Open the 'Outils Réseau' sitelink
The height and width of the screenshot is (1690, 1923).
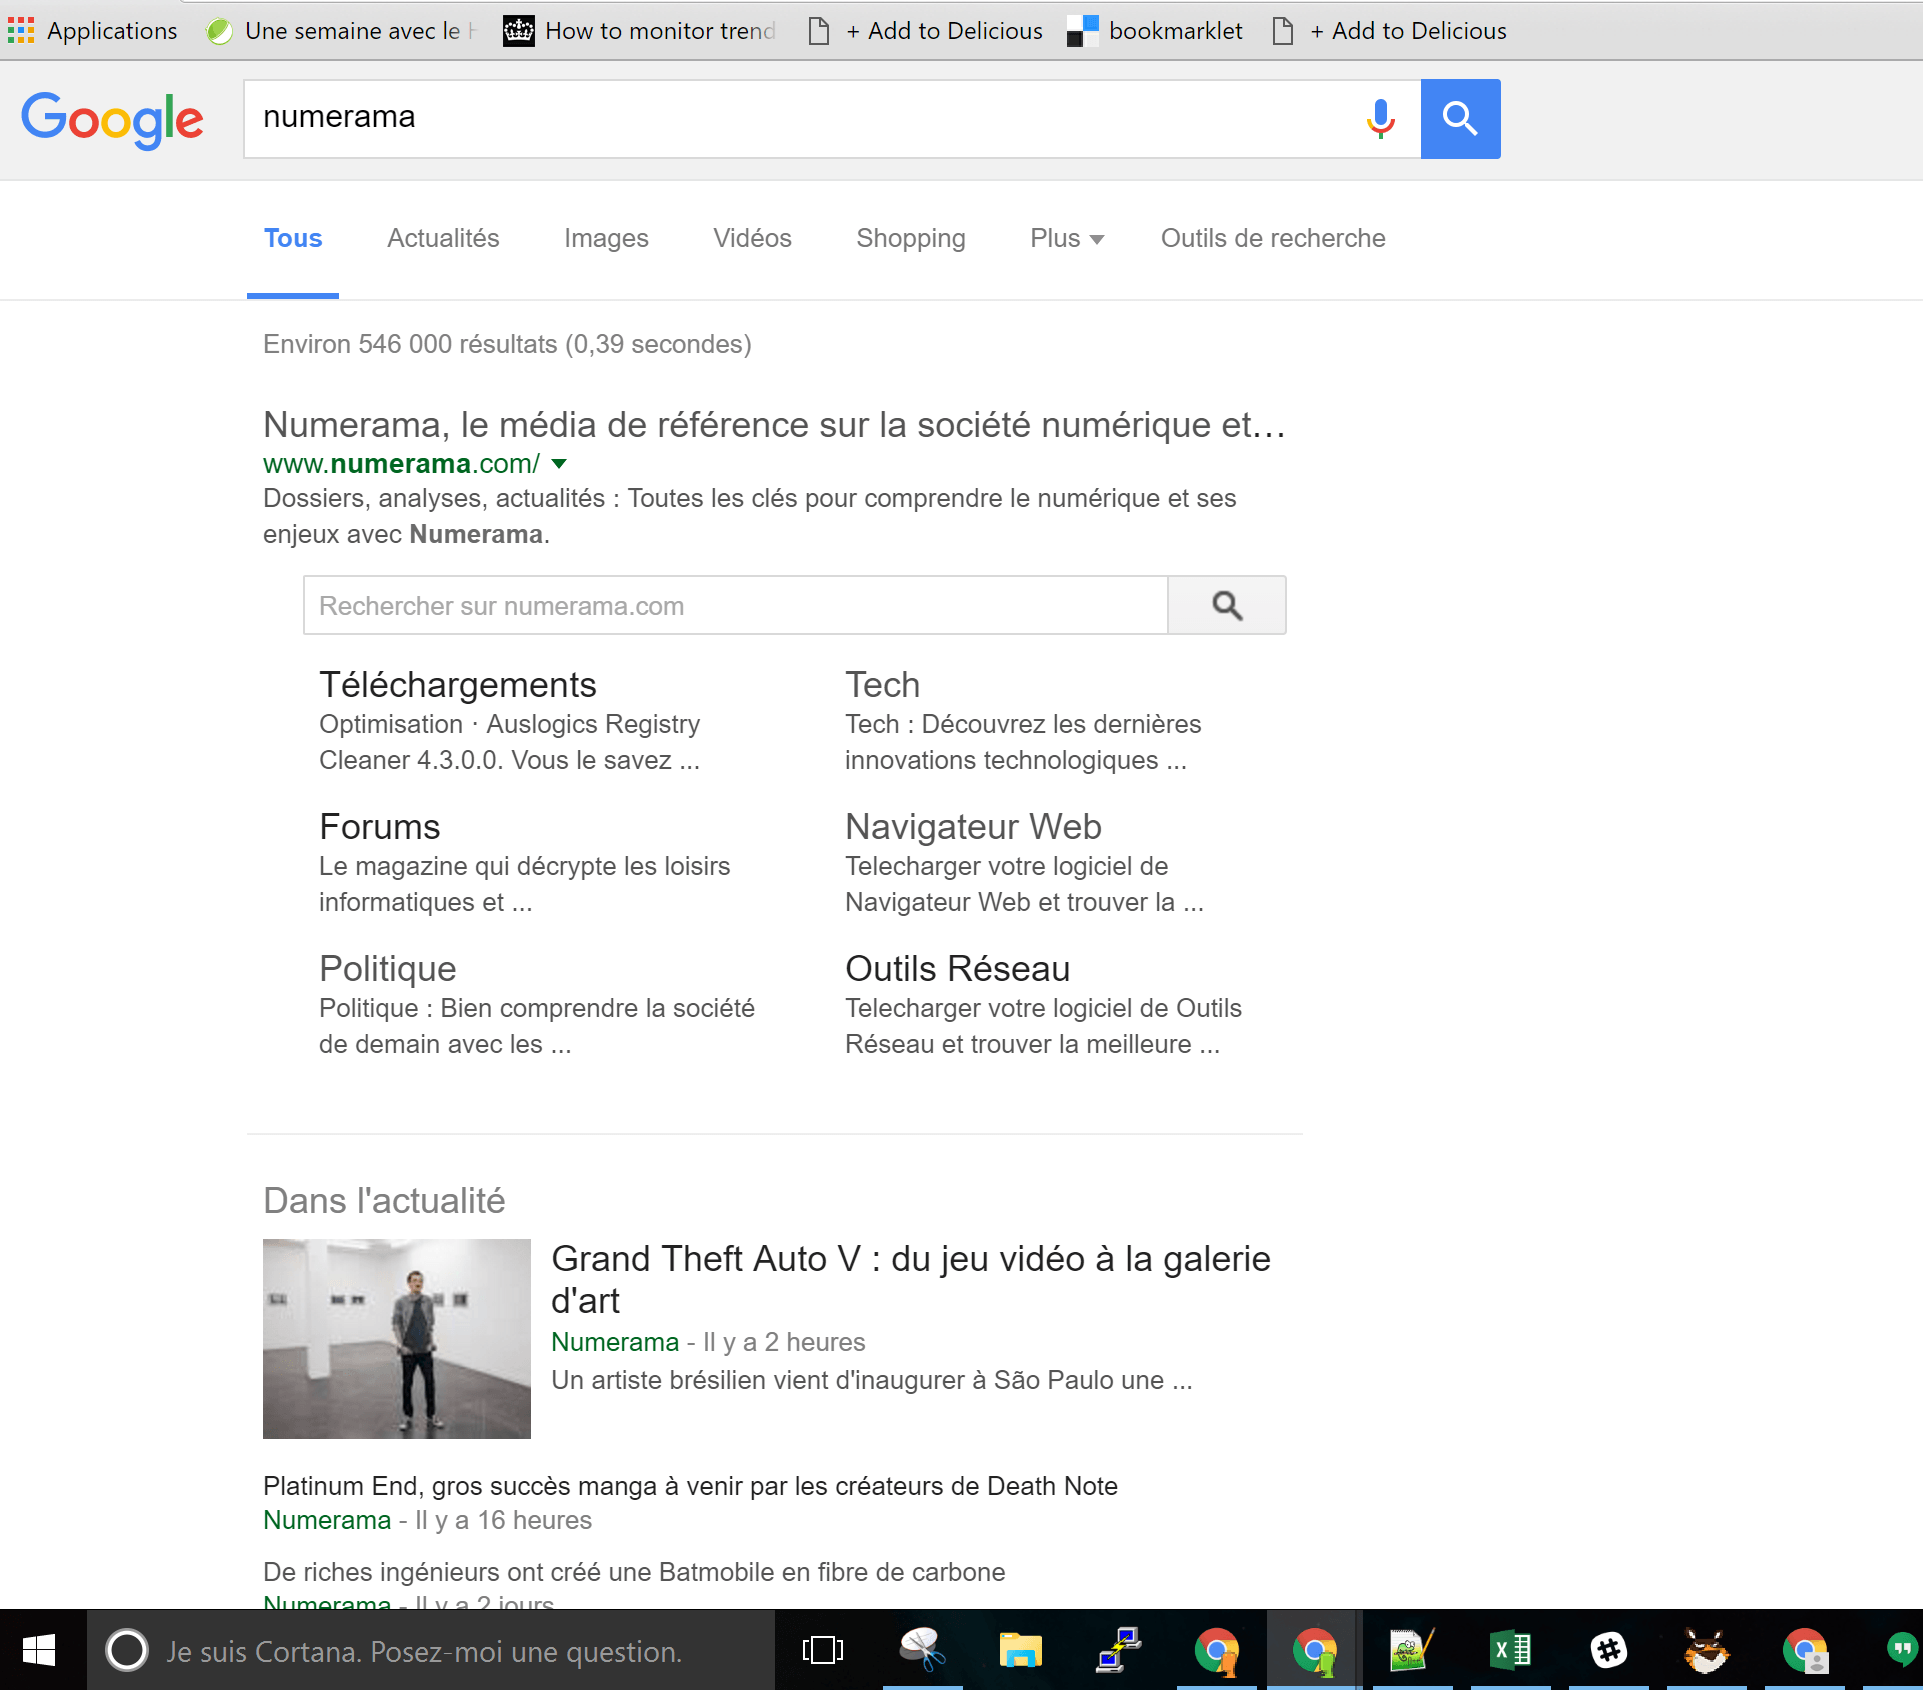(958, 969)
